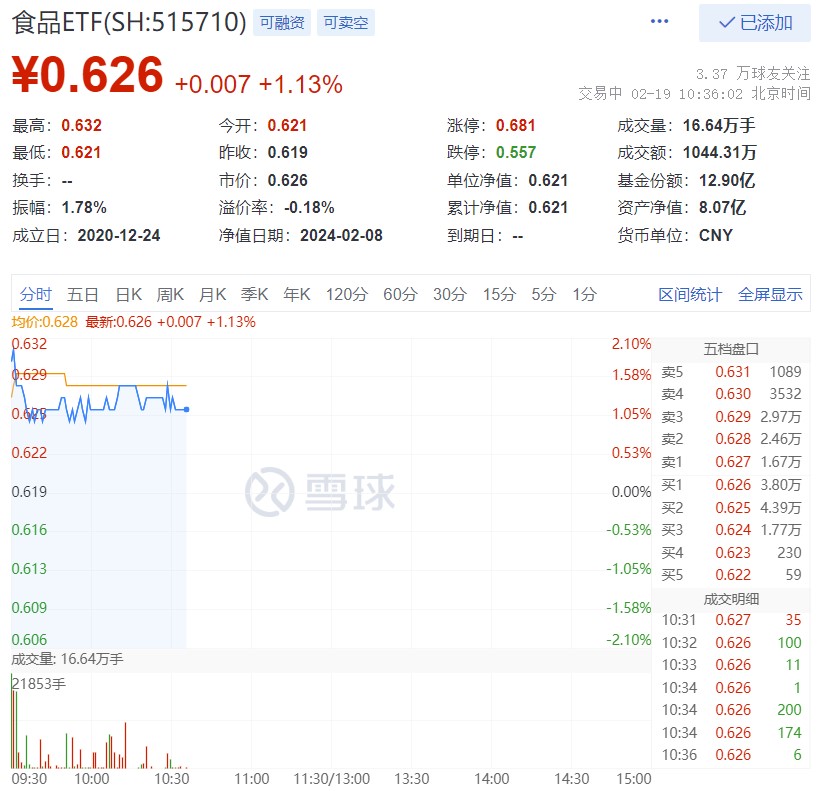This screenshot has height=791, width=833.
Task: Switch to the 五日 chart tab
Action: point(83,294)
